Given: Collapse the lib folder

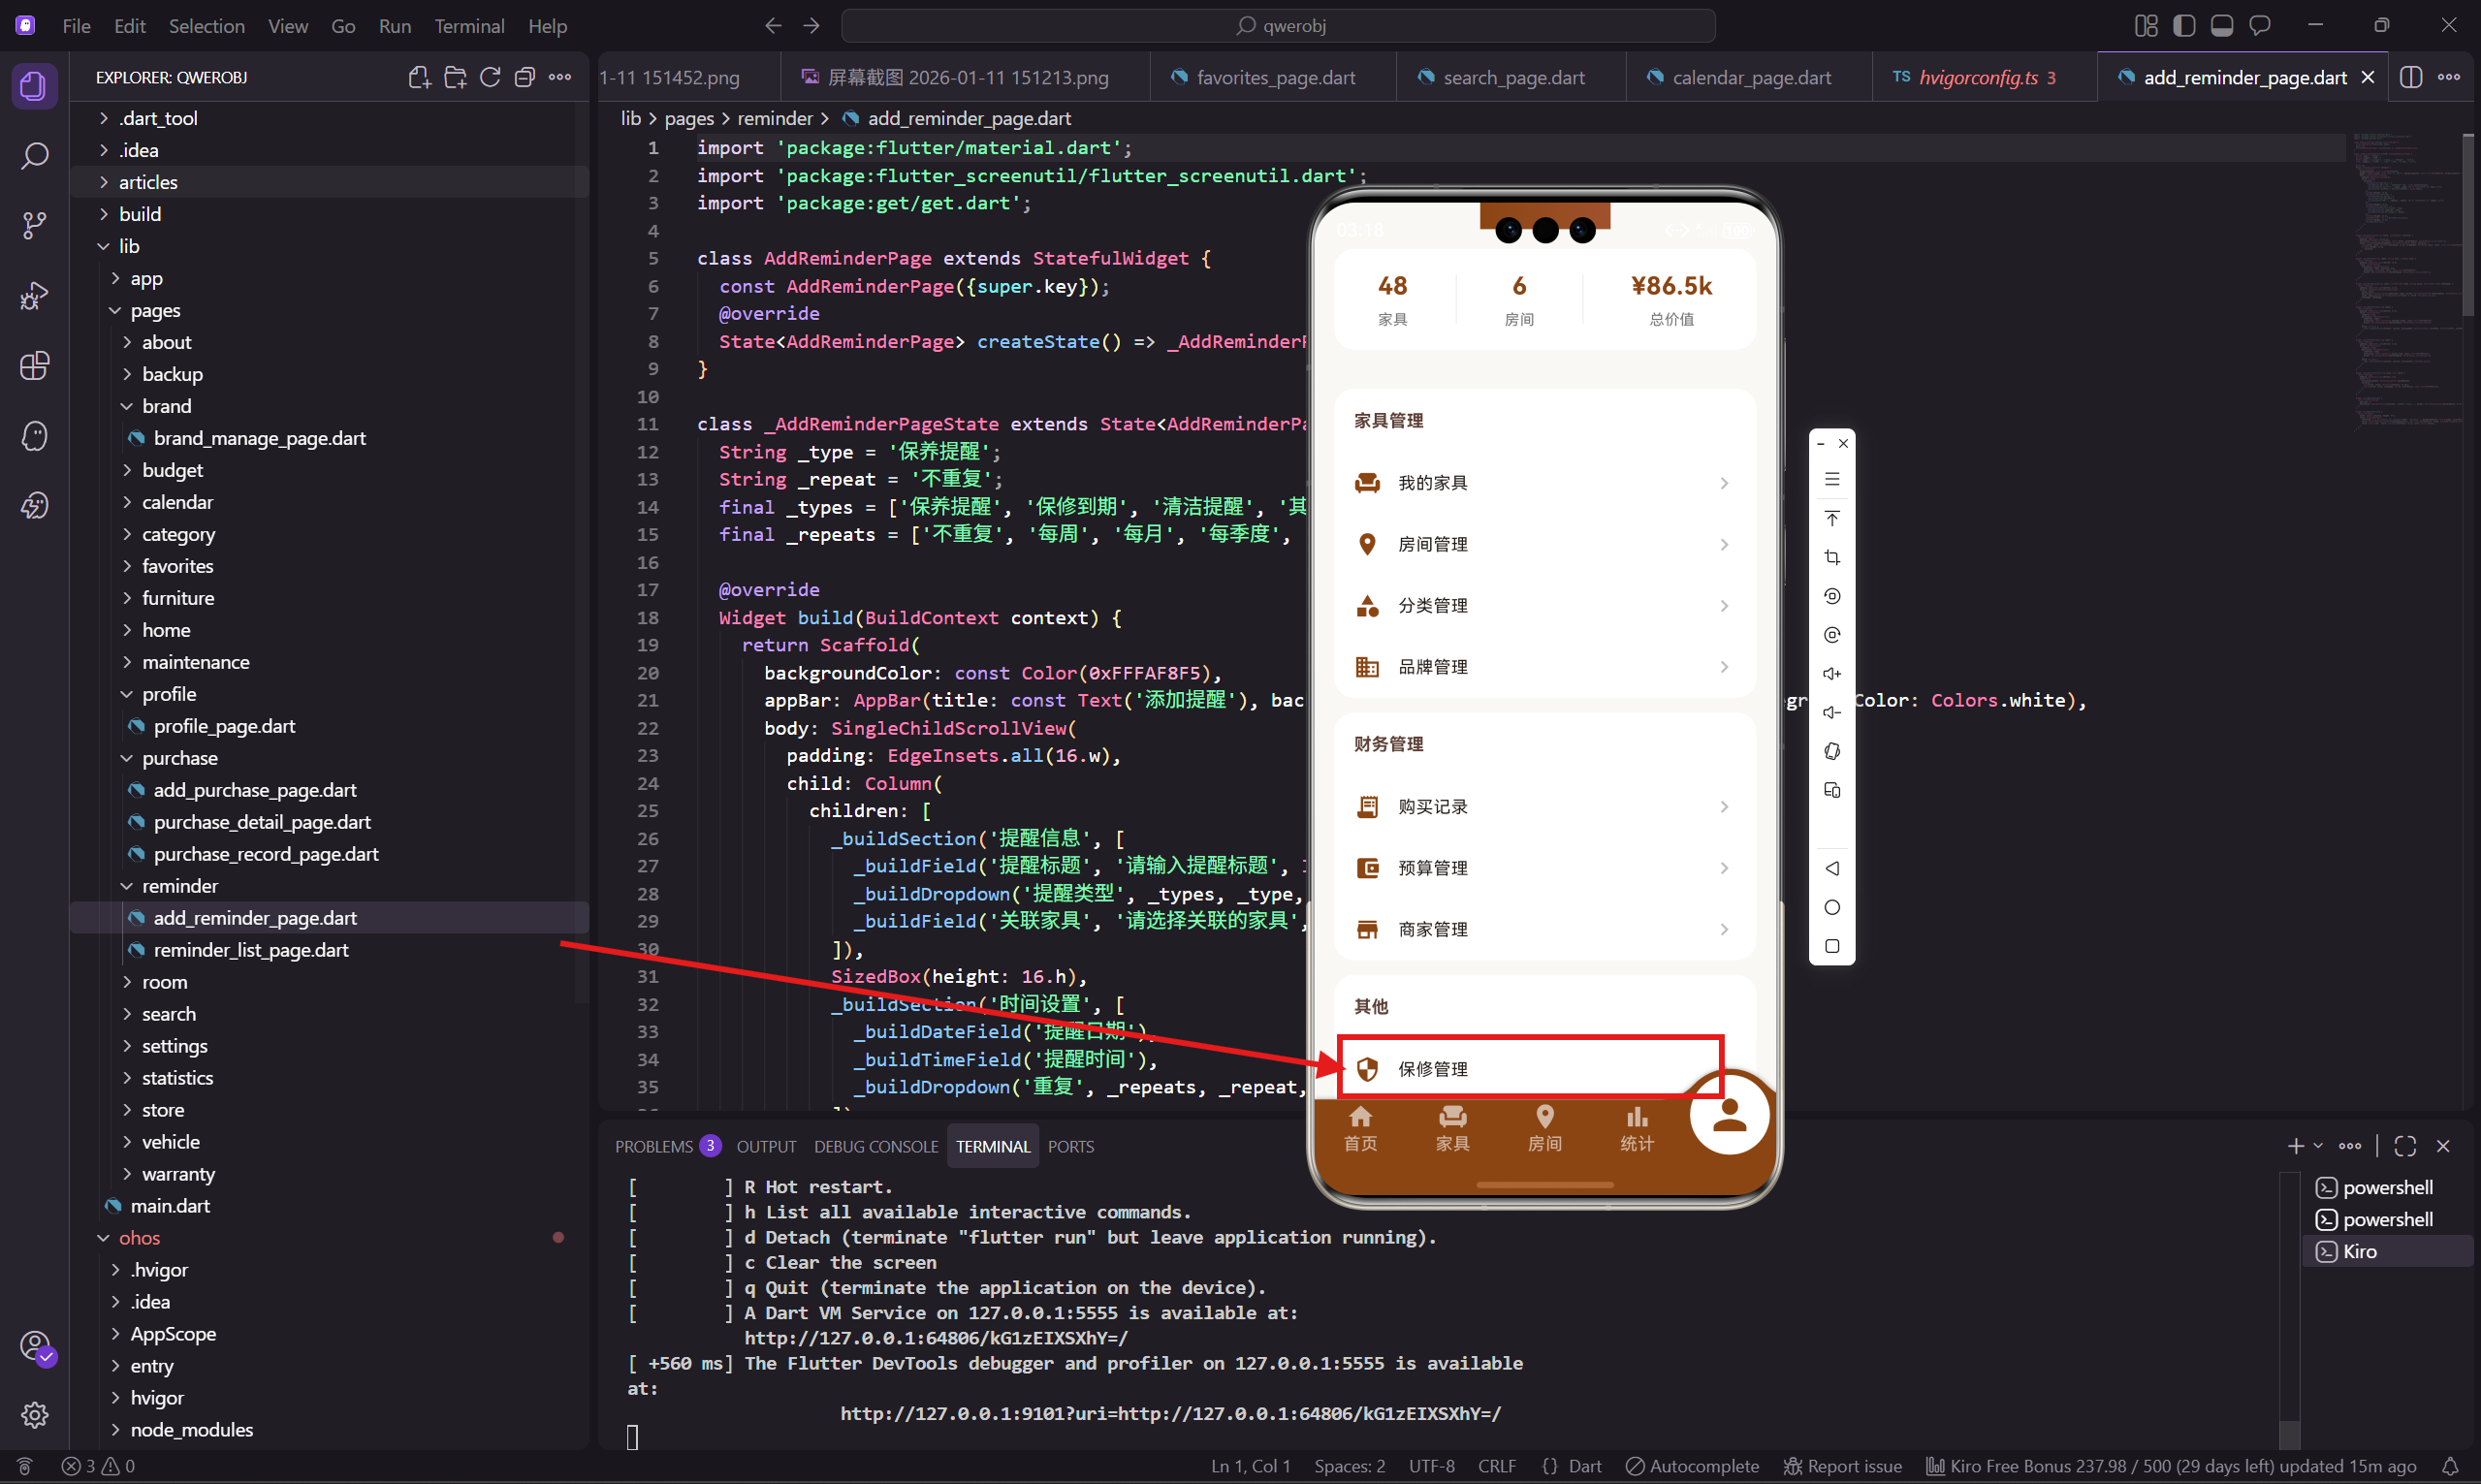Looking at the screenshot, I should 329,246.
